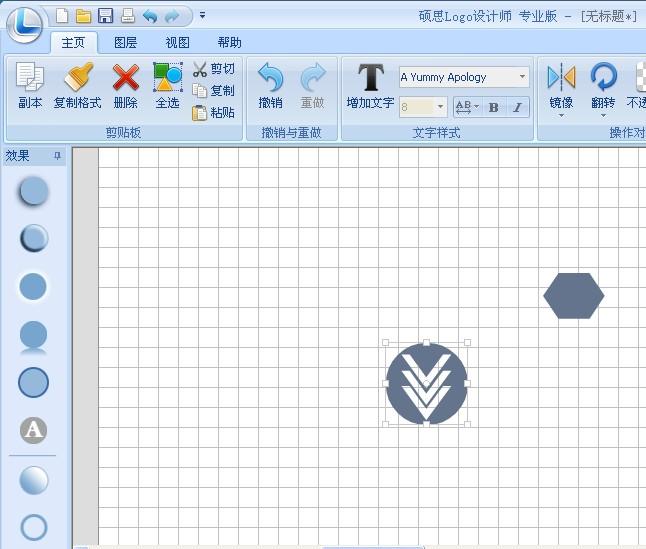This screenshot has height=549, width=646.
Task: Click the 撤销 undo arrow in ribbon
Action: 270,79
